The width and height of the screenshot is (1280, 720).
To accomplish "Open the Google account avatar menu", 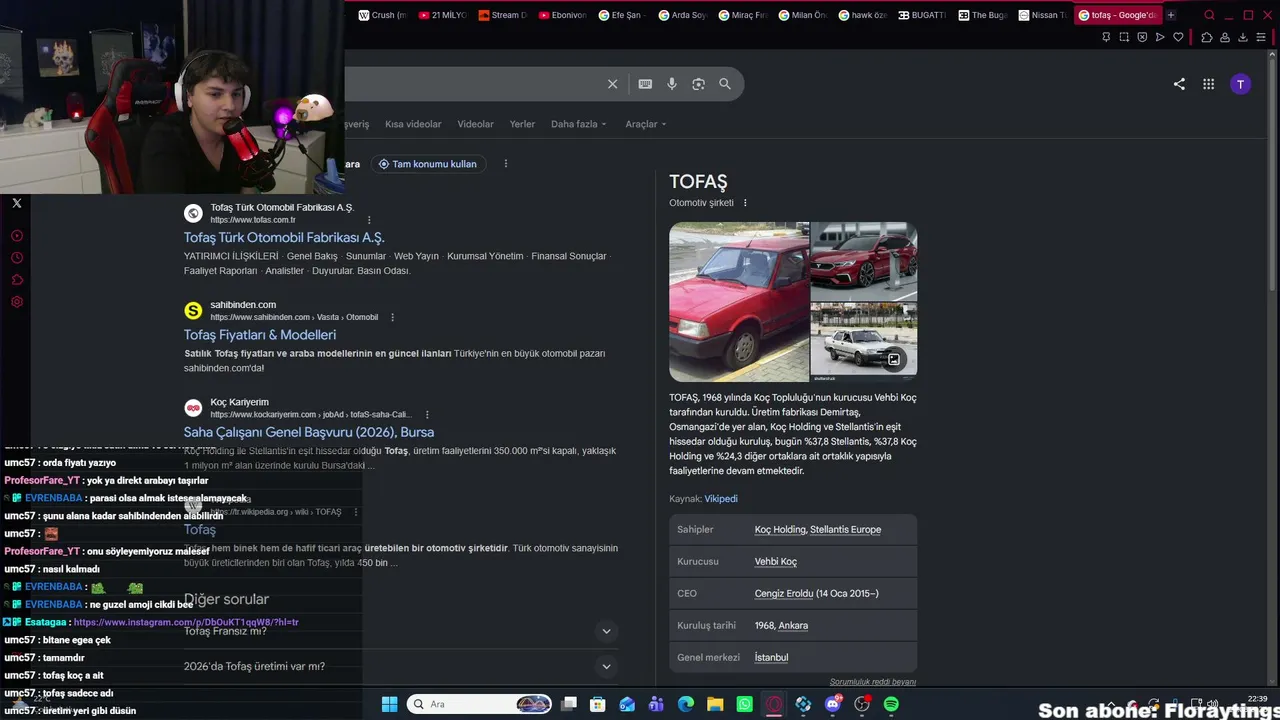I will tap(1240, 84).
